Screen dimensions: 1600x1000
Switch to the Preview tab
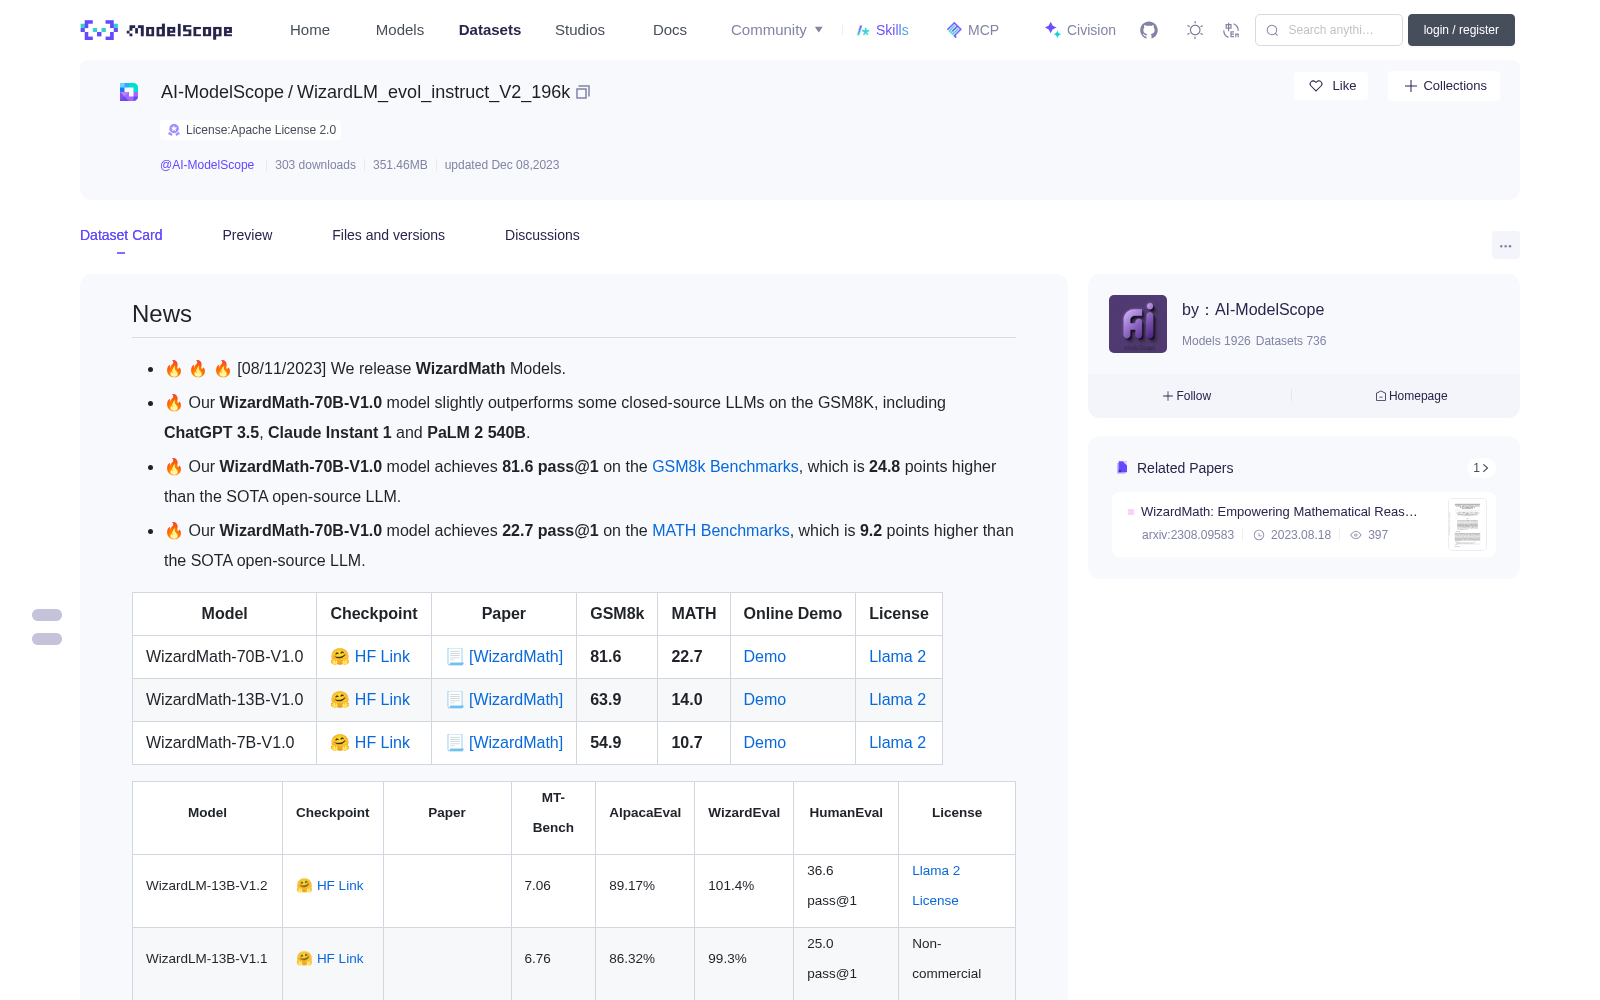247,235
